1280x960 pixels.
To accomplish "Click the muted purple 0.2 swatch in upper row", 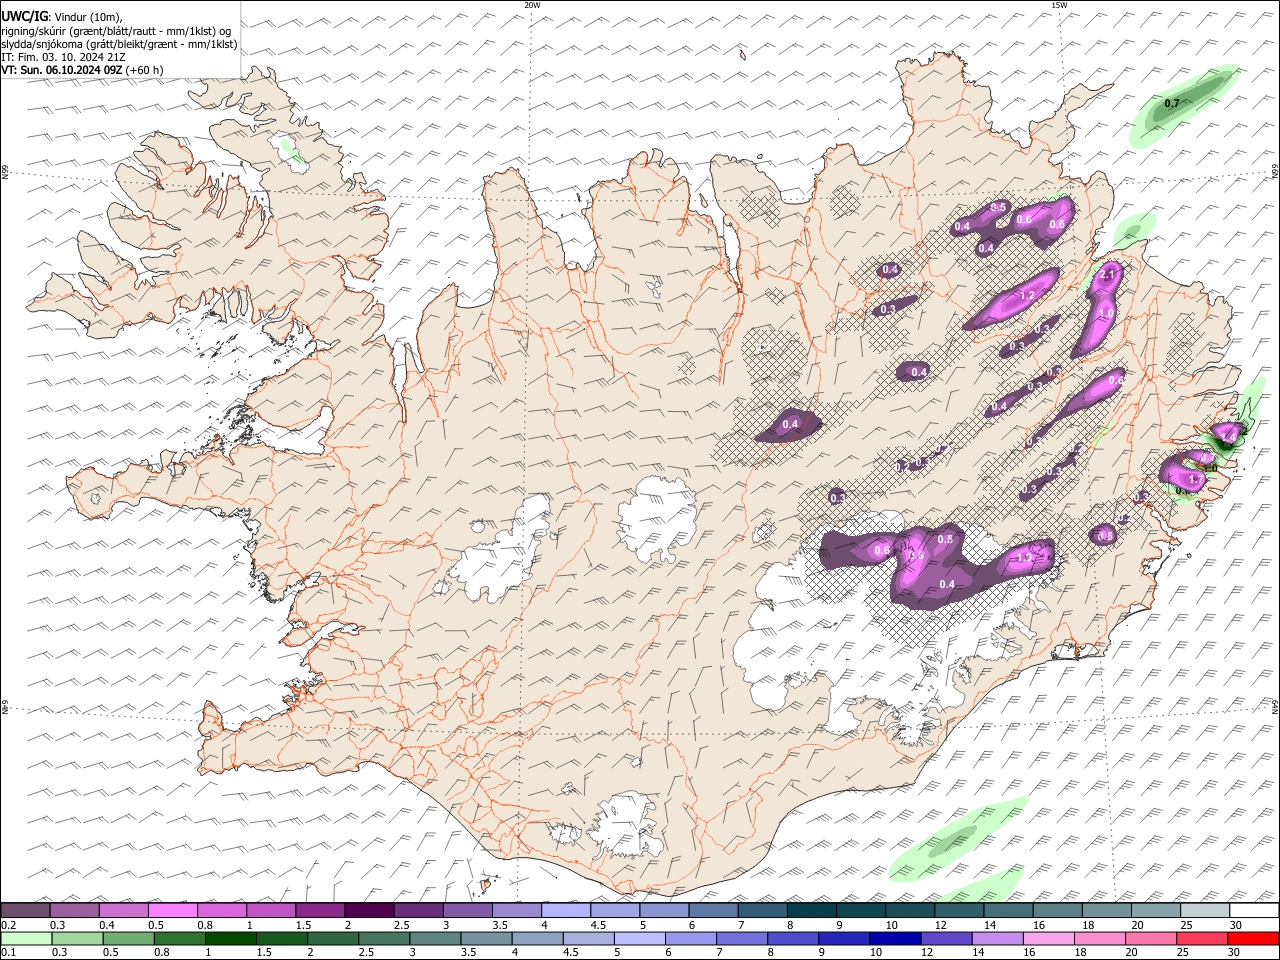I will (25, 910).
